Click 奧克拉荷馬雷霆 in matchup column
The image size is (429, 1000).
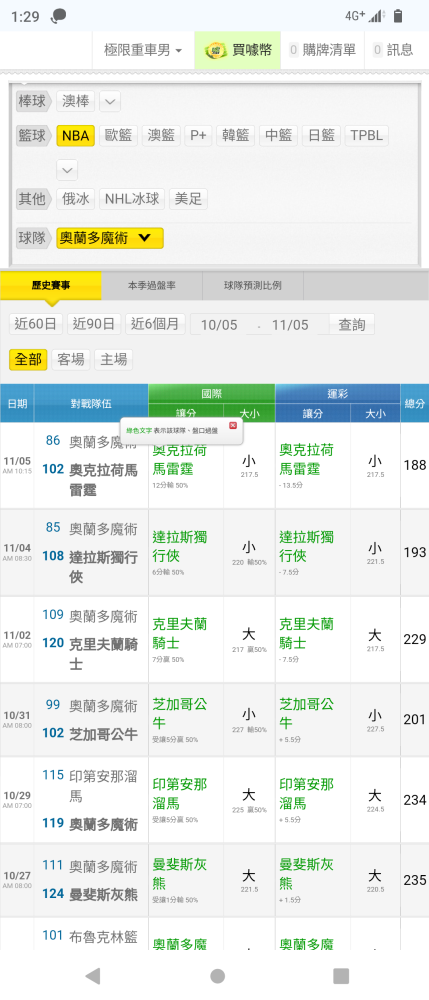pos(103,480)
